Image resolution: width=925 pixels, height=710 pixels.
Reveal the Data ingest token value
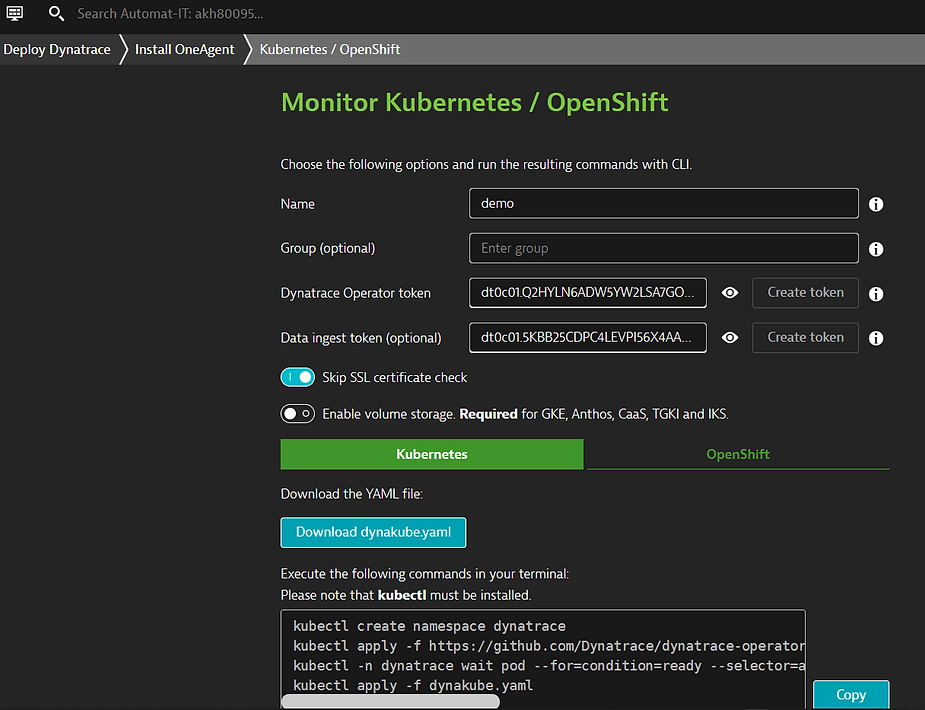coord(730,337)
